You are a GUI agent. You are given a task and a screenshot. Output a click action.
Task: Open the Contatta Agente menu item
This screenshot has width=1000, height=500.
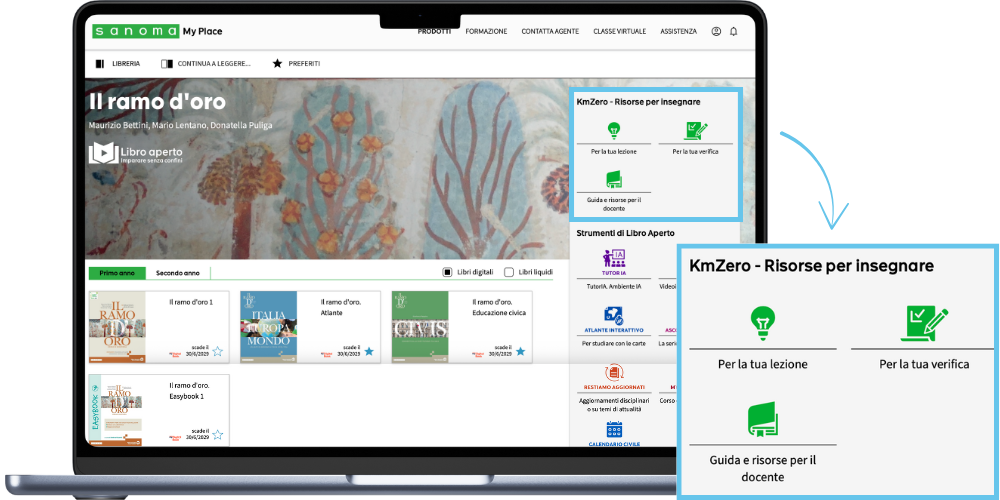(x=550, y=31)
